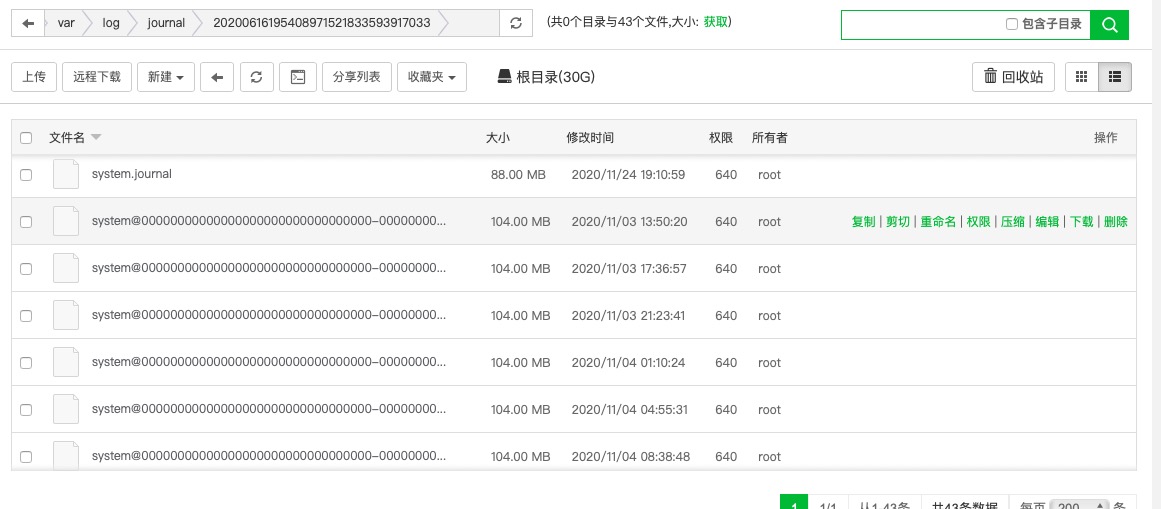Navigate to the log breadcrumb folder

click(110, 23)
